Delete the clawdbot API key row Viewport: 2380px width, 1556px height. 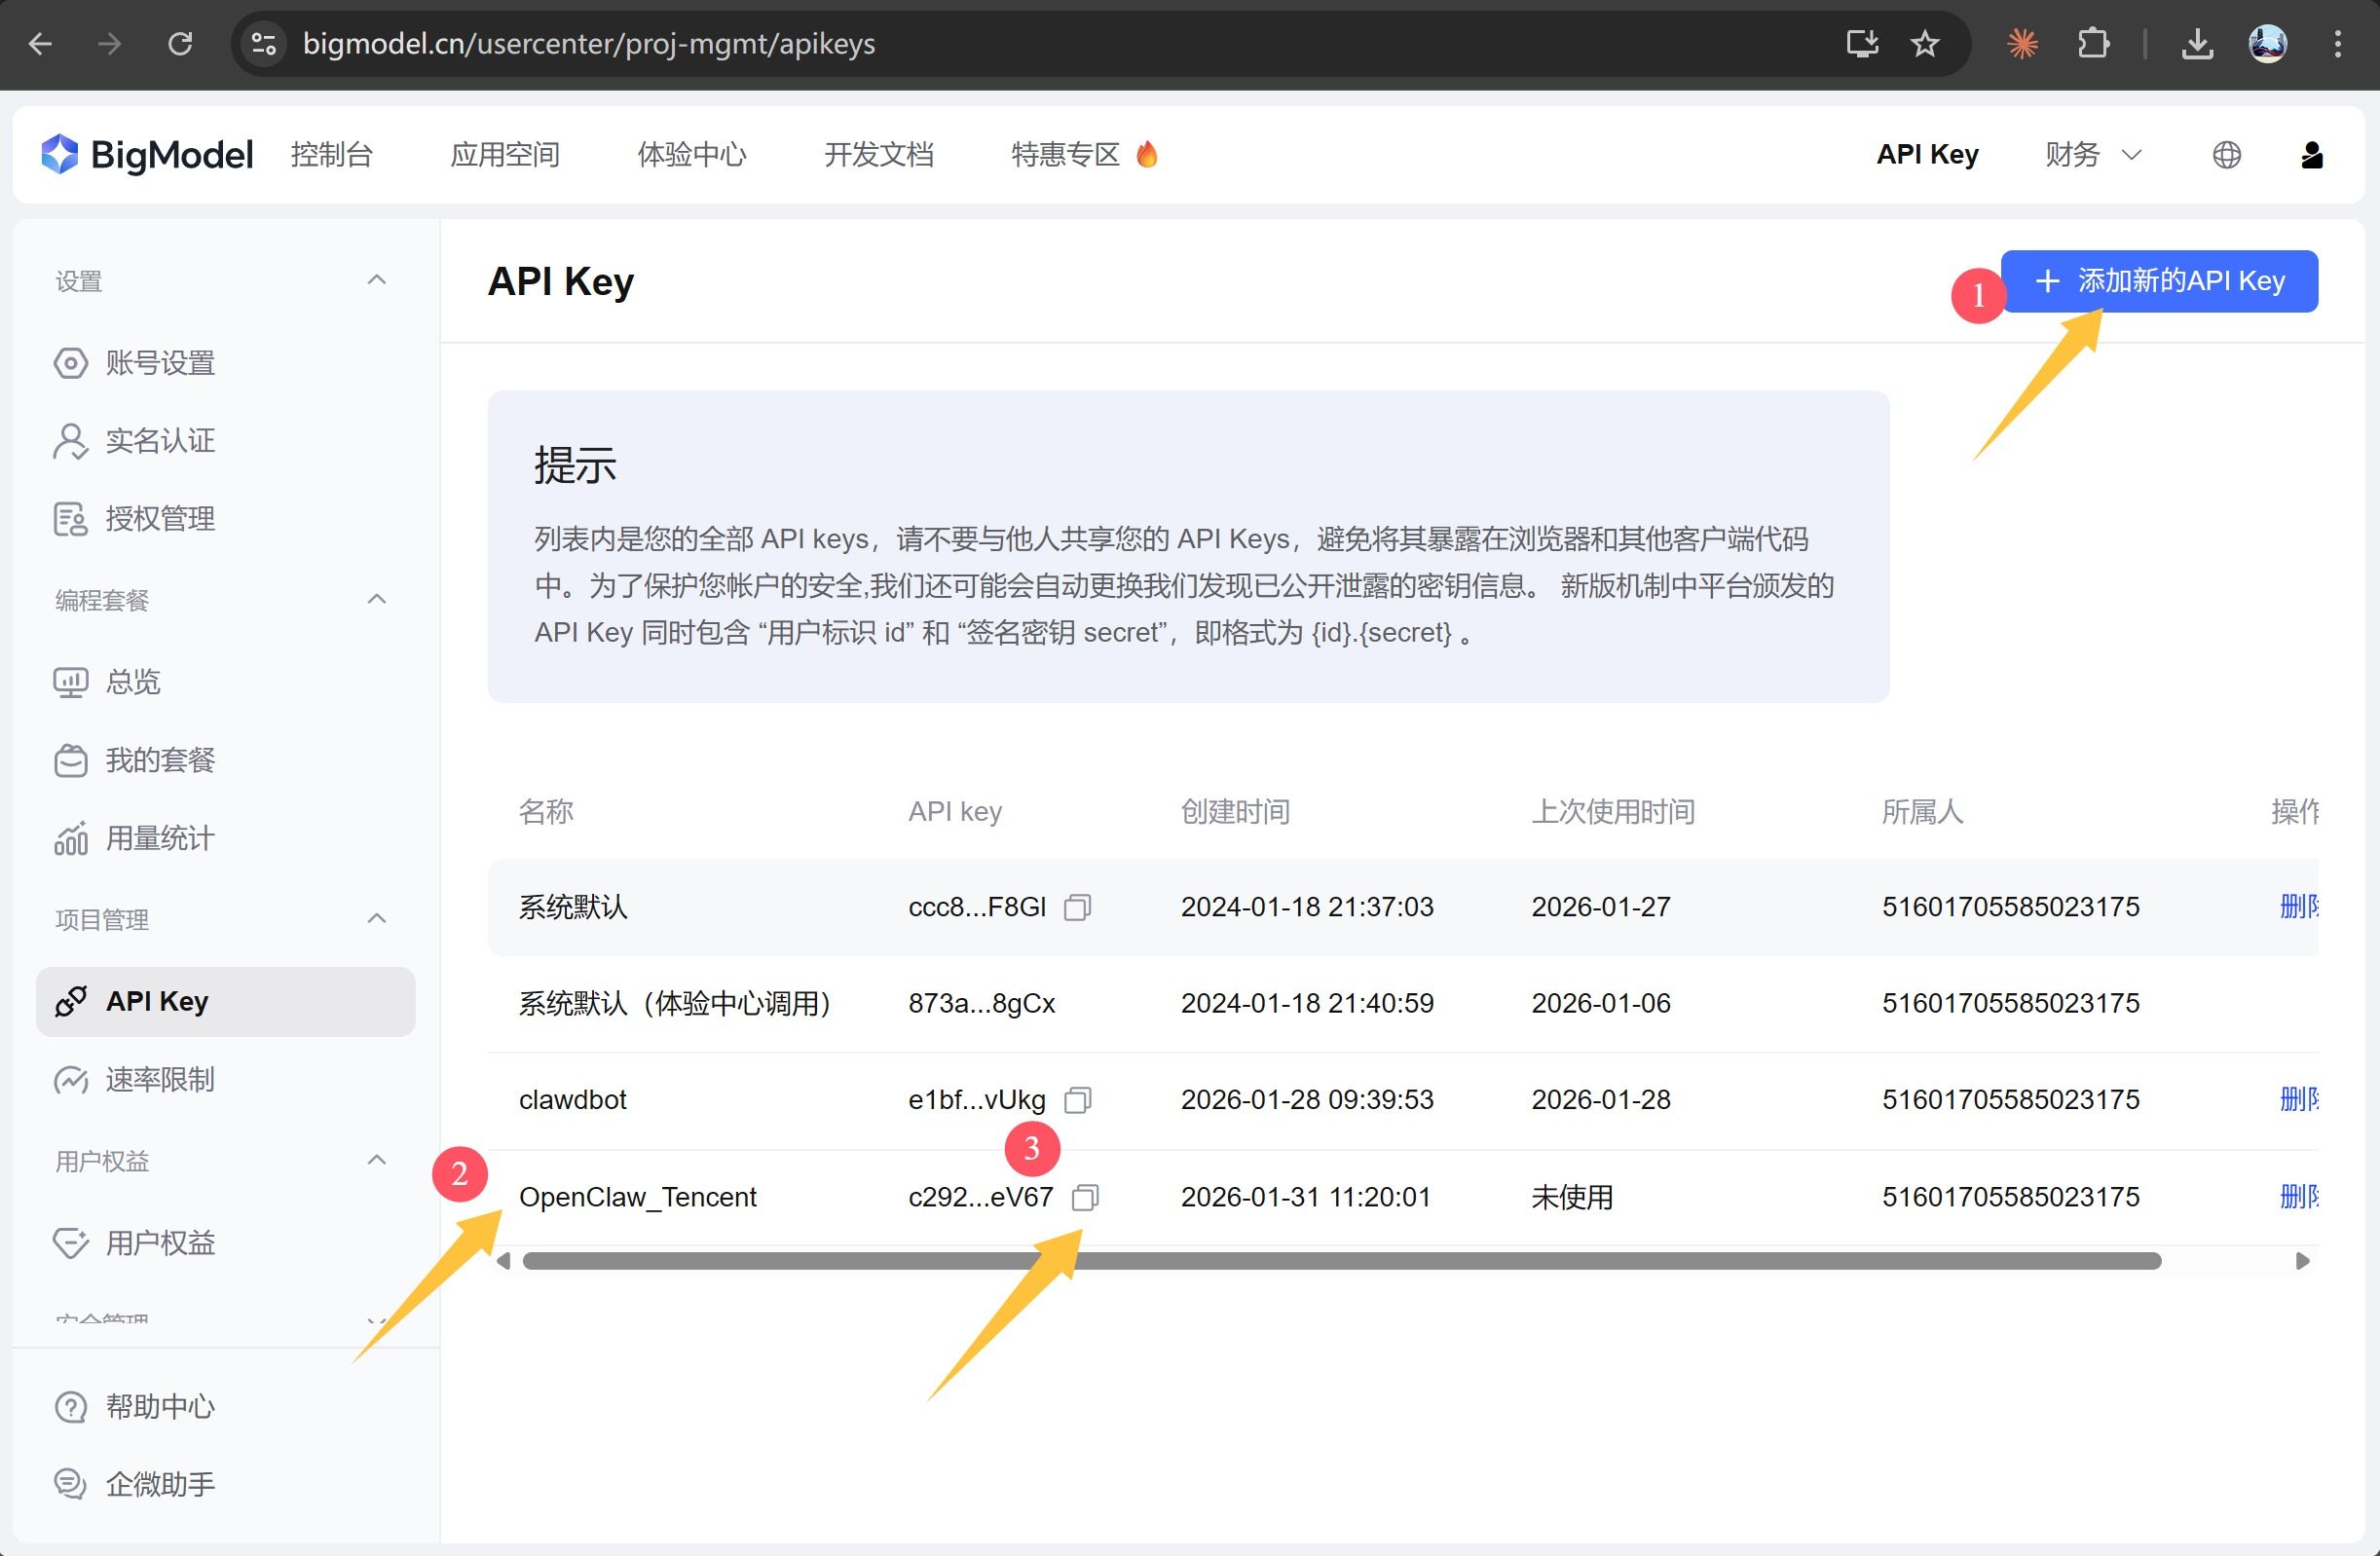click(2298, 1100)
